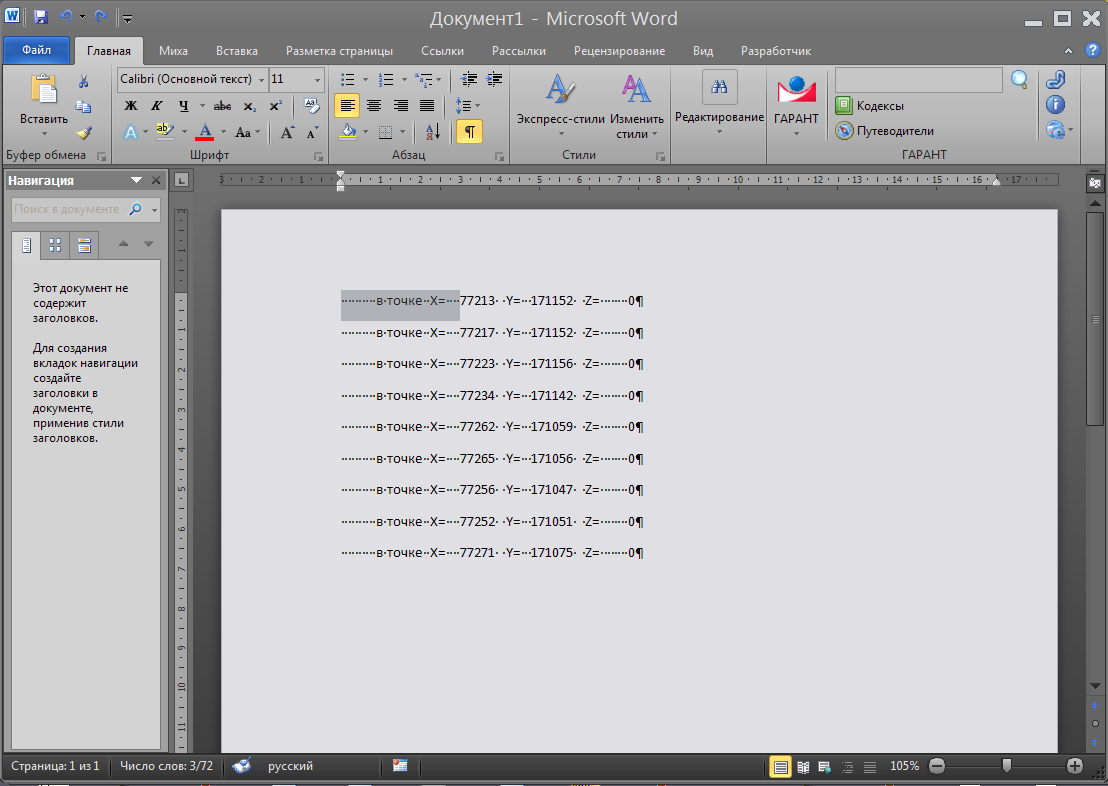Switch to the Вставка ribbon tab

coord(236,51)
